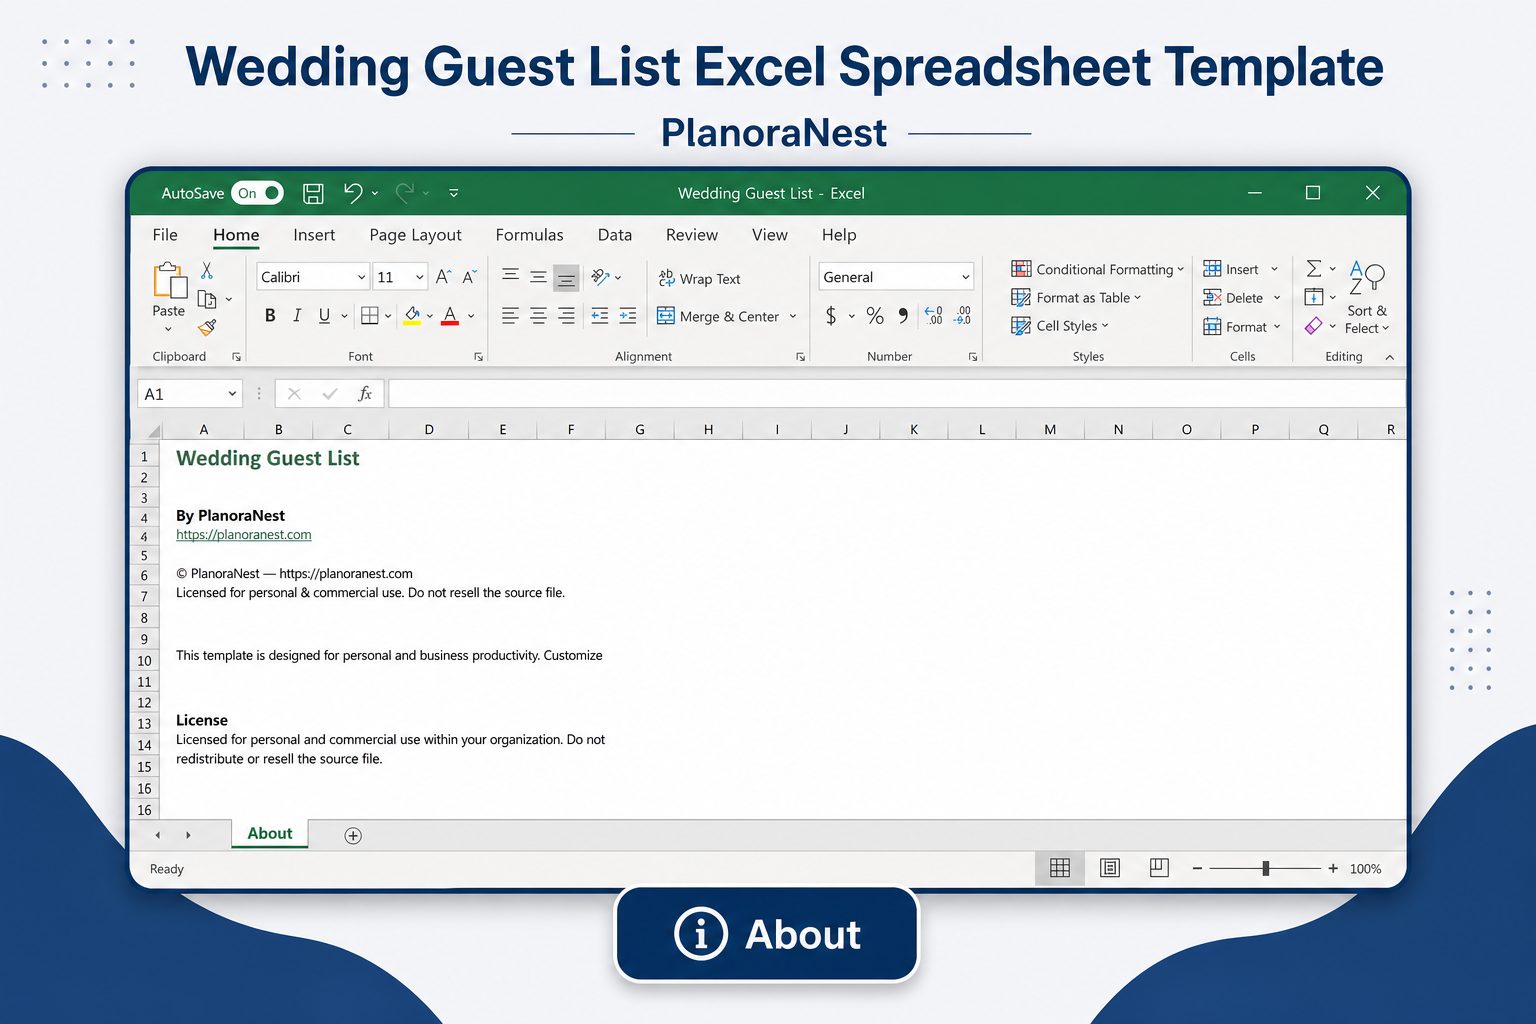This screenshot has height=1024, width=1536.
Task: Toggle Italic formatting
Action: point(297,316)
